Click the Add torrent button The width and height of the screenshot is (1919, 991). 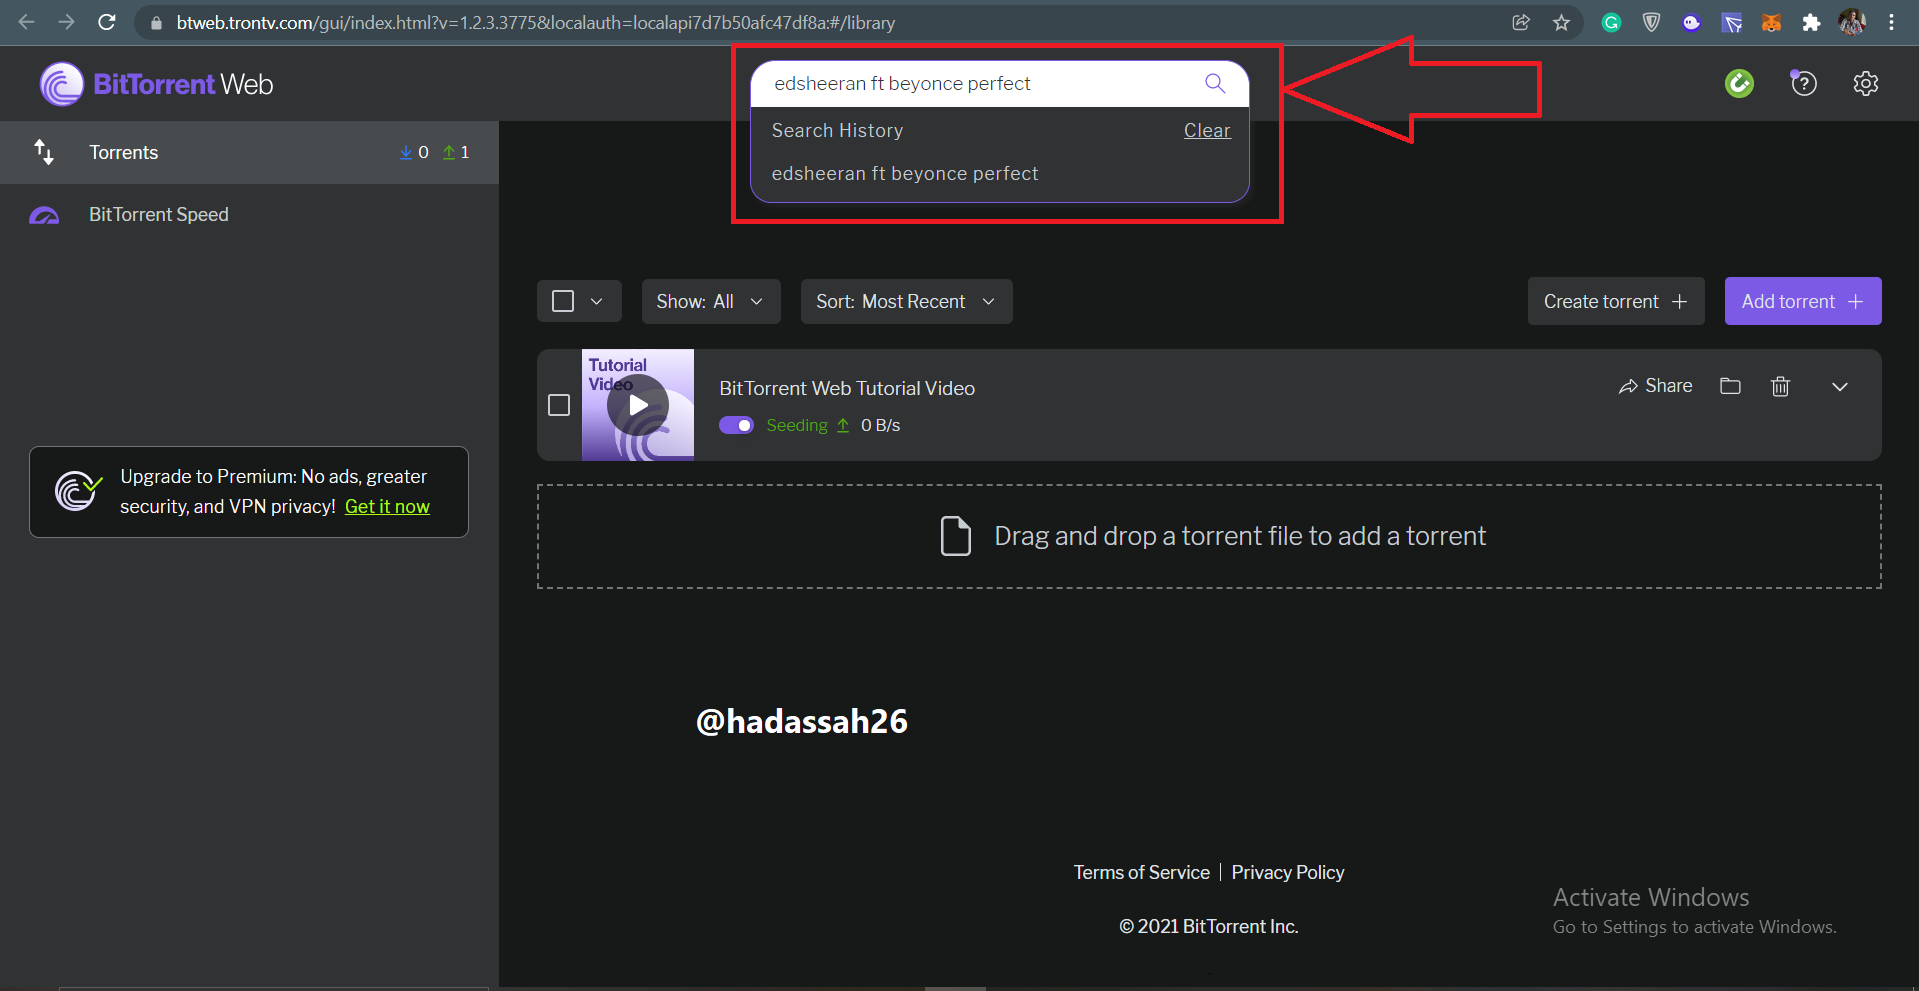[x=1803, y=301]
